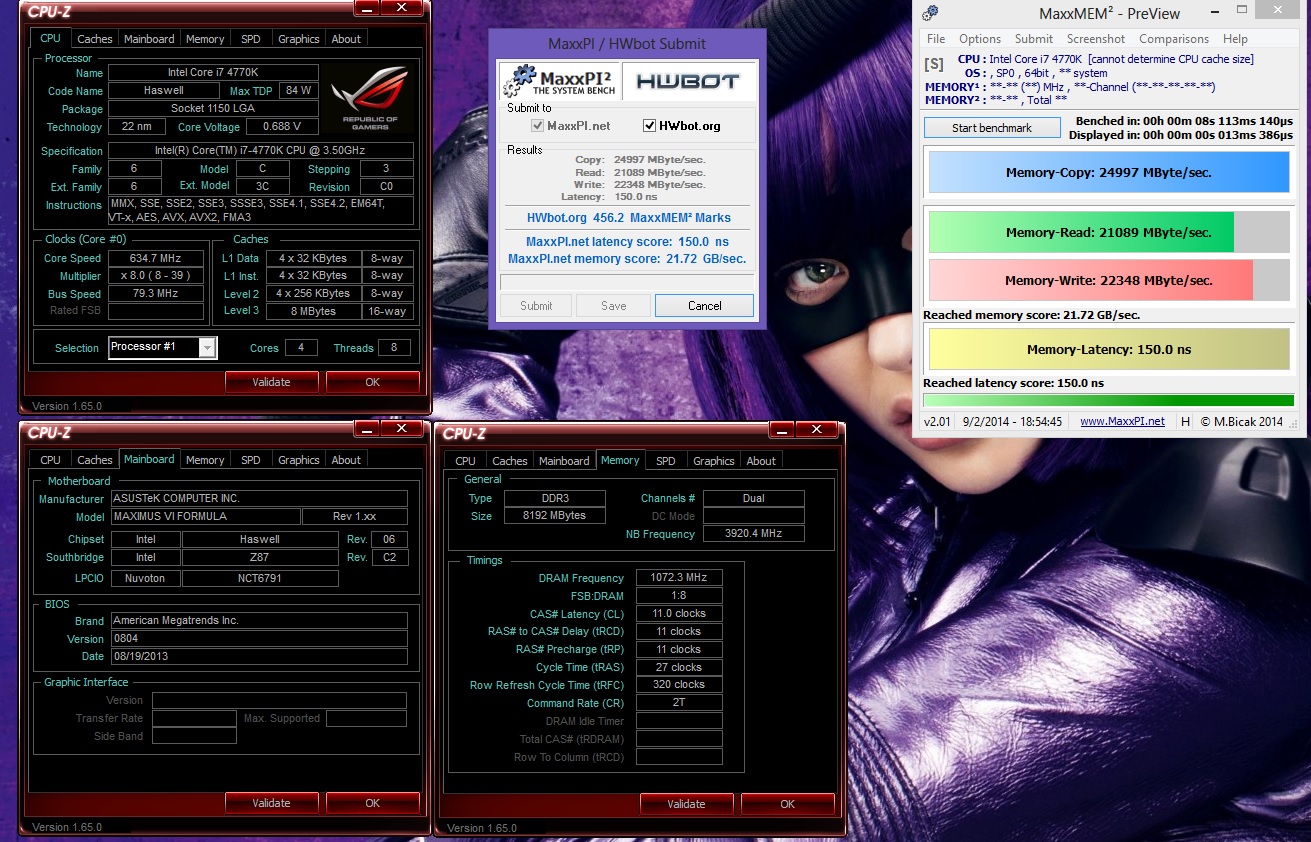This screenshot has width=1311, height=842.
Task: Toggle the HWbot.org checkbox
Action: (x=650, y=126)
